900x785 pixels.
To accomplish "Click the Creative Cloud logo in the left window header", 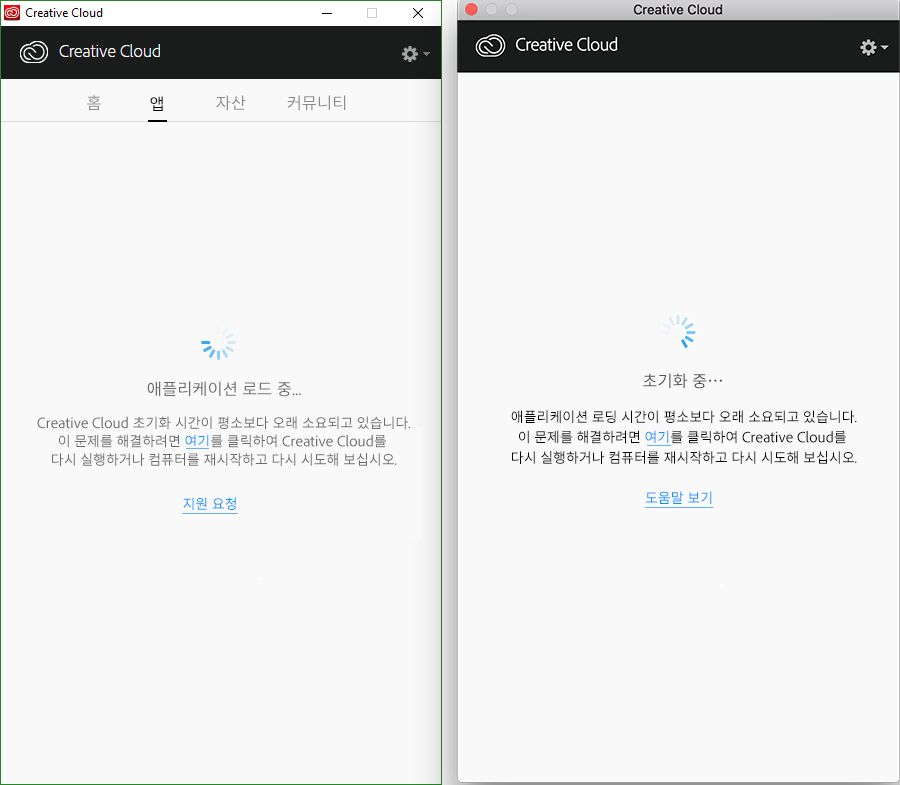I will click(33, 51).
